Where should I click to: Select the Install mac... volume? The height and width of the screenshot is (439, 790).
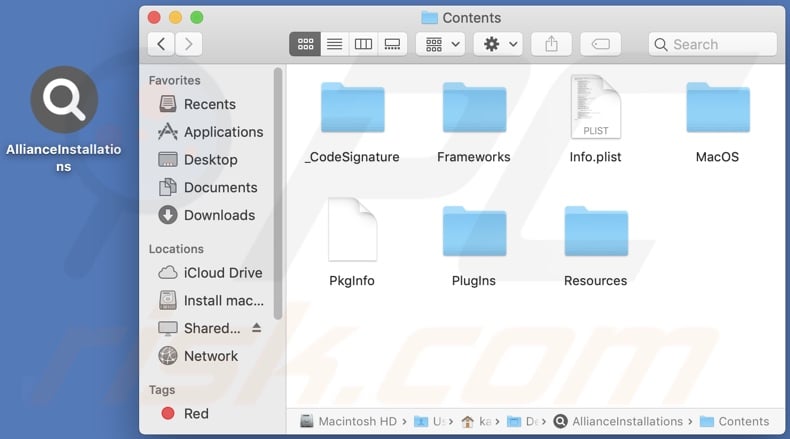point(211,300)
